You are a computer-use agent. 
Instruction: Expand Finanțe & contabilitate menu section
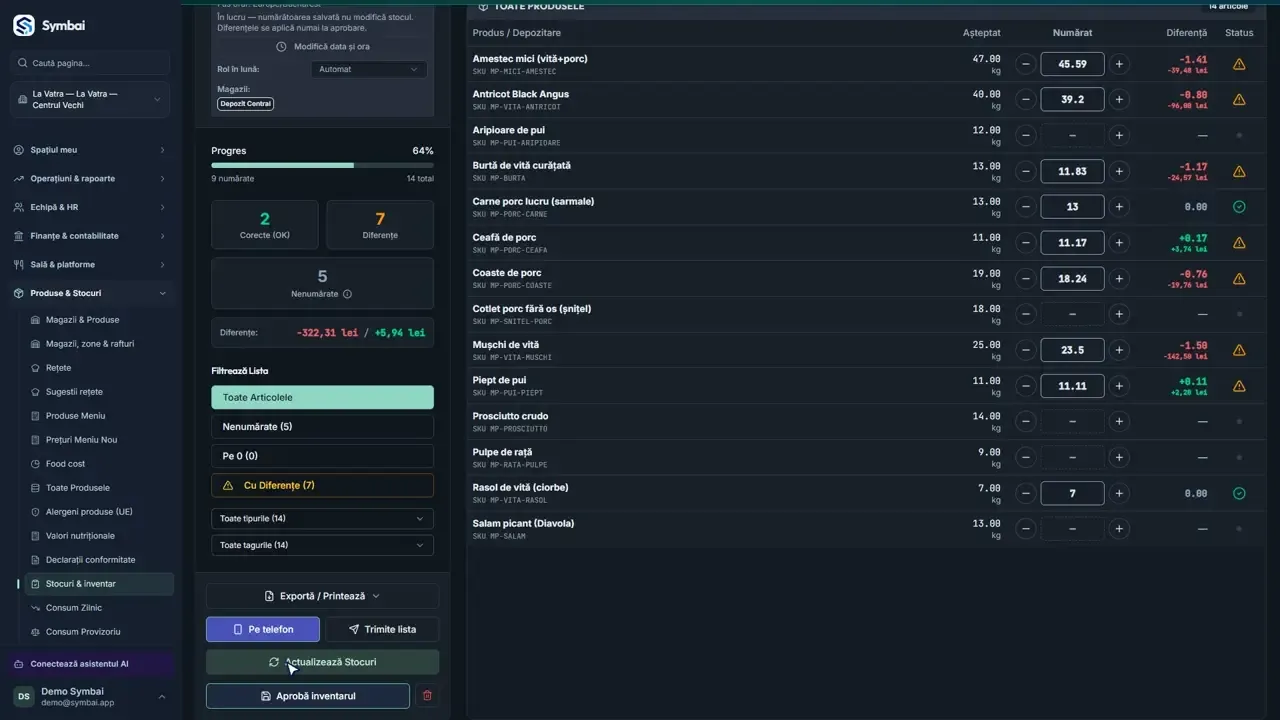pyautogui.click(x=90, y=236)
